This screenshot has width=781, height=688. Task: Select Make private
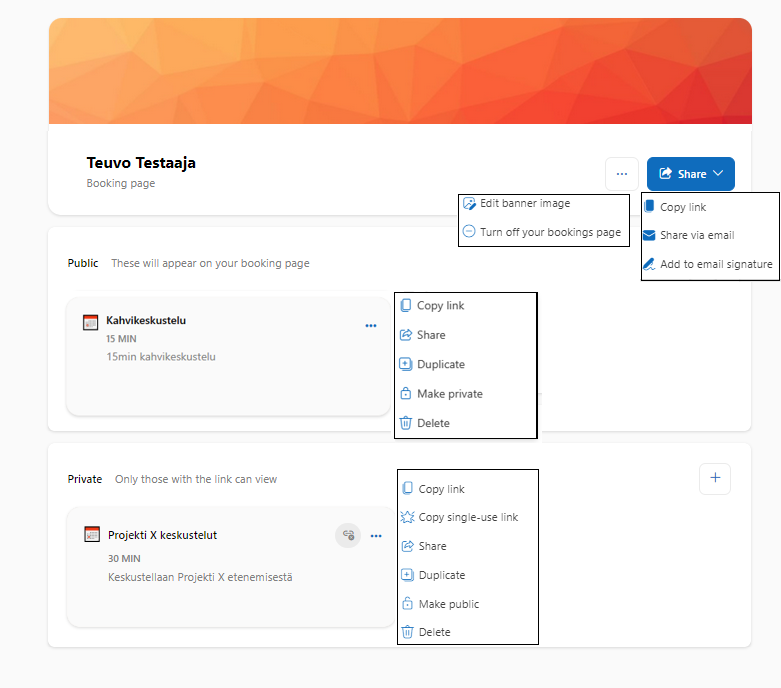coord(450,394)
